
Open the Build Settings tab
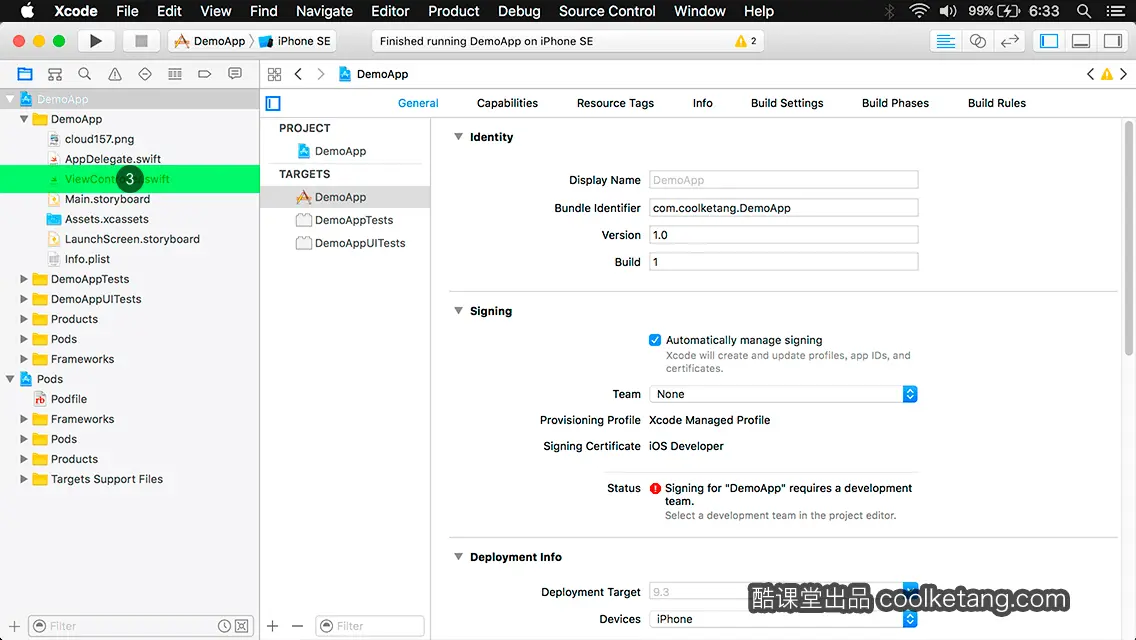coord(787,103)
